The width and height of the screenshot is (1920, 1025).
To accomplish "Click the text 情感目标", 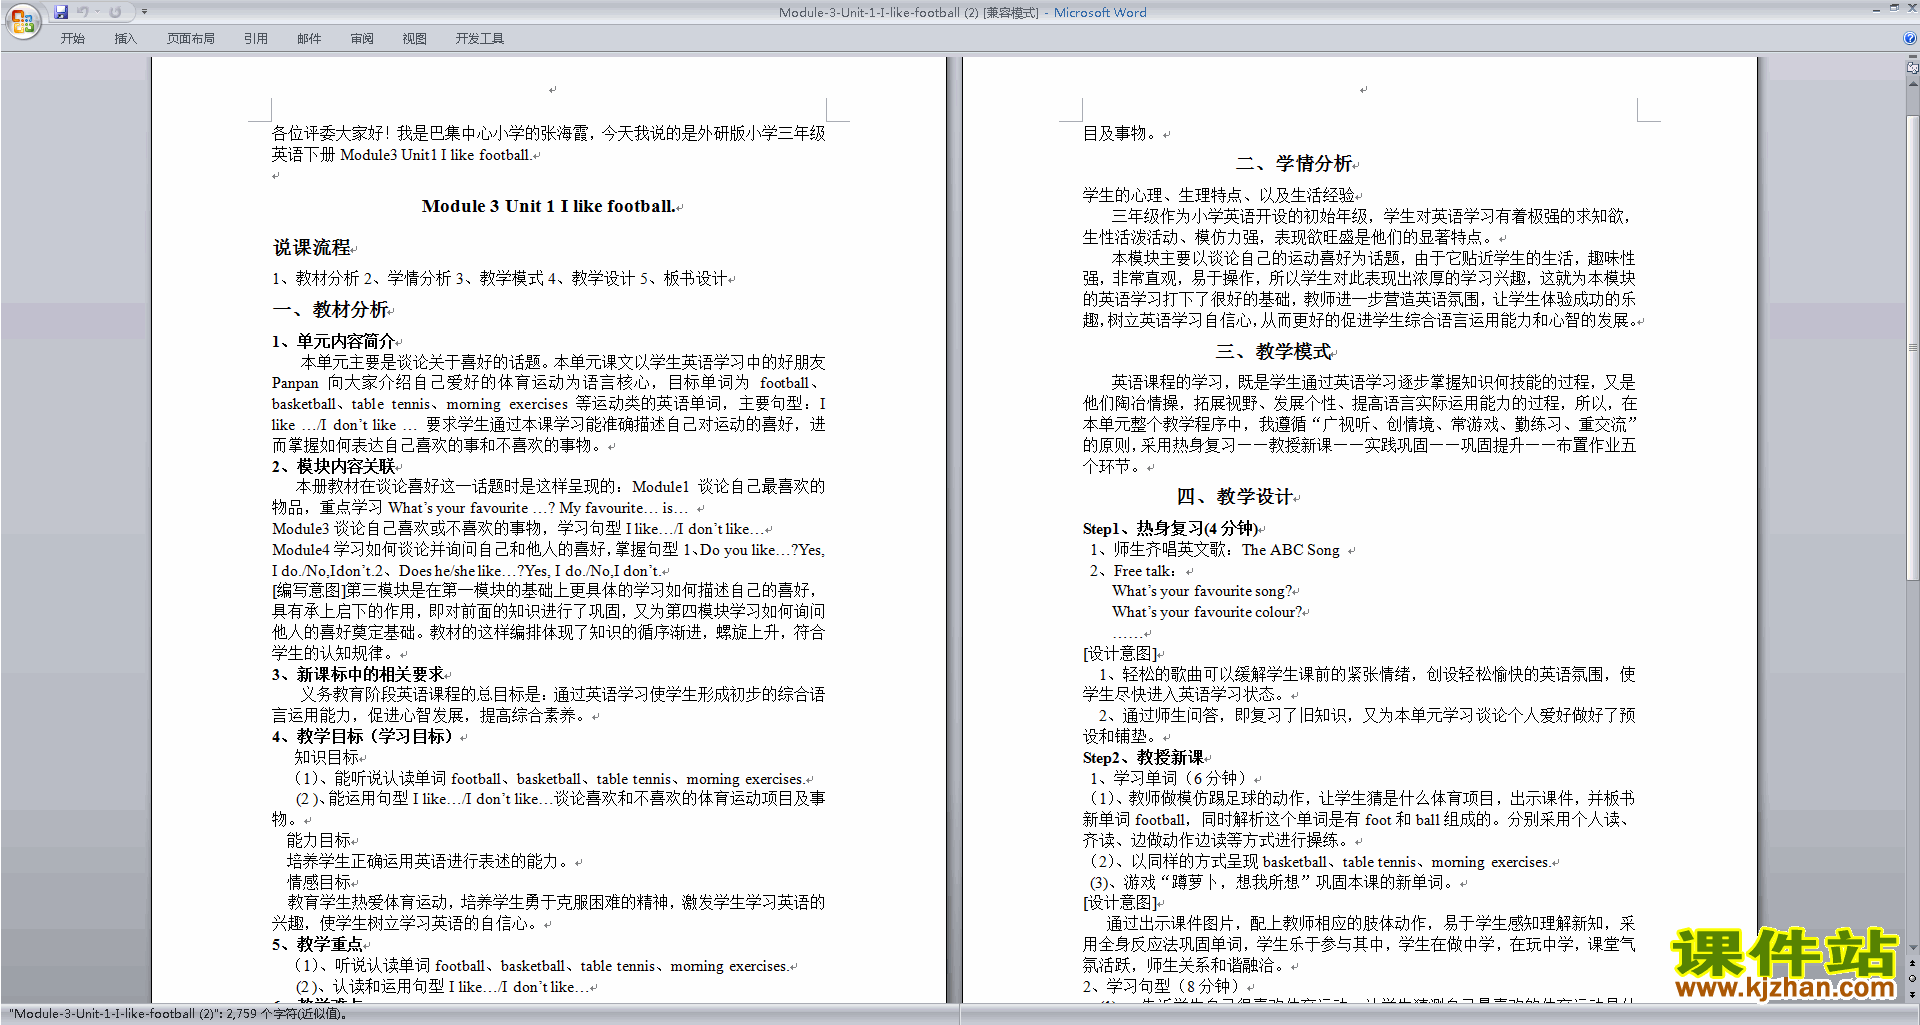I will pyautogui.click(x=319, y=882).
